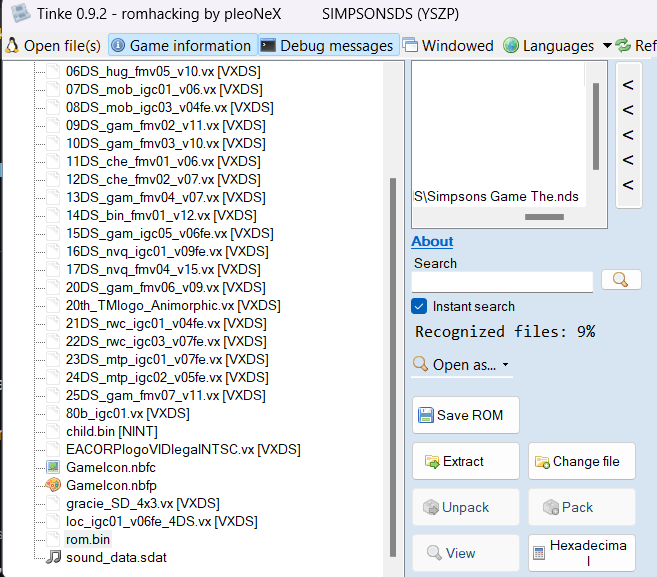Click the folder icon on Extract

(432, 461)
